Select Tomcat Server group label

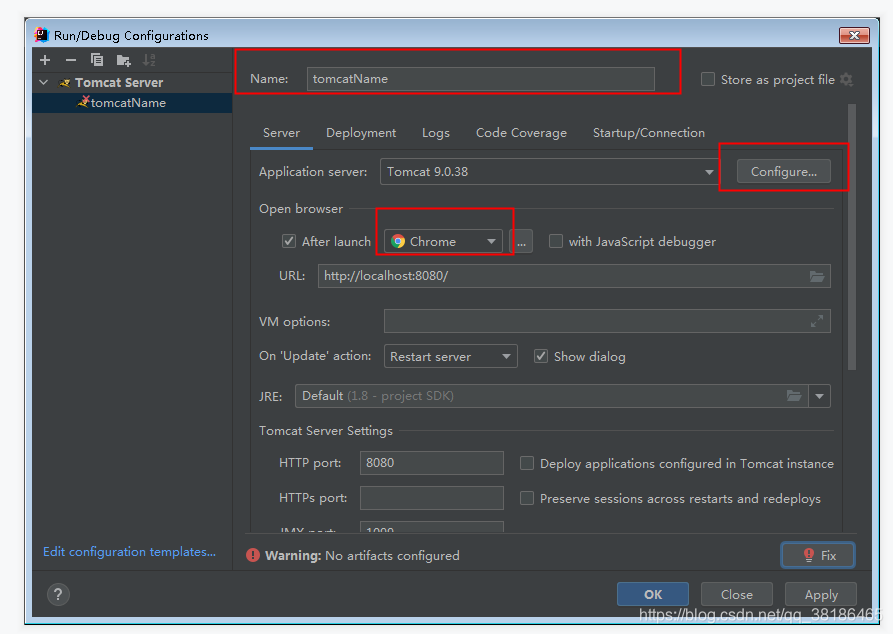click(x=119, y=83)
